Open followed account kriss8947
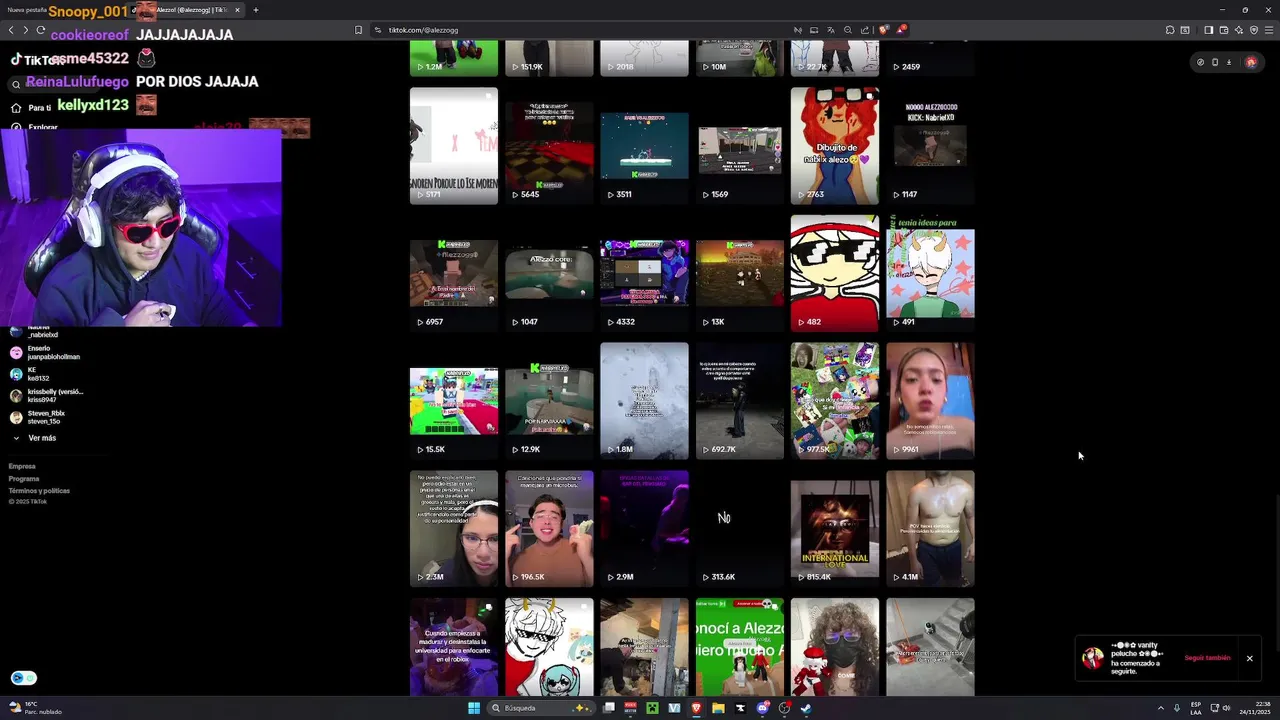This screenshot has width=1280, height=720. pos(47,395)
